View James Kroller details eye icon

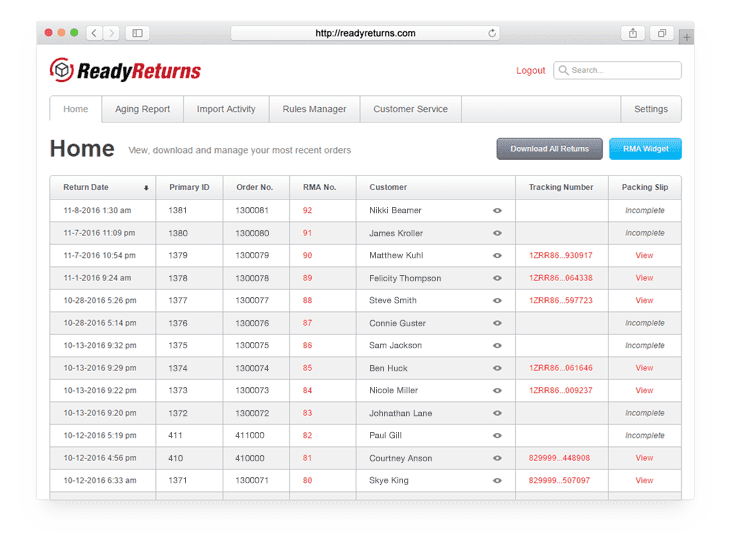point(497,233)
